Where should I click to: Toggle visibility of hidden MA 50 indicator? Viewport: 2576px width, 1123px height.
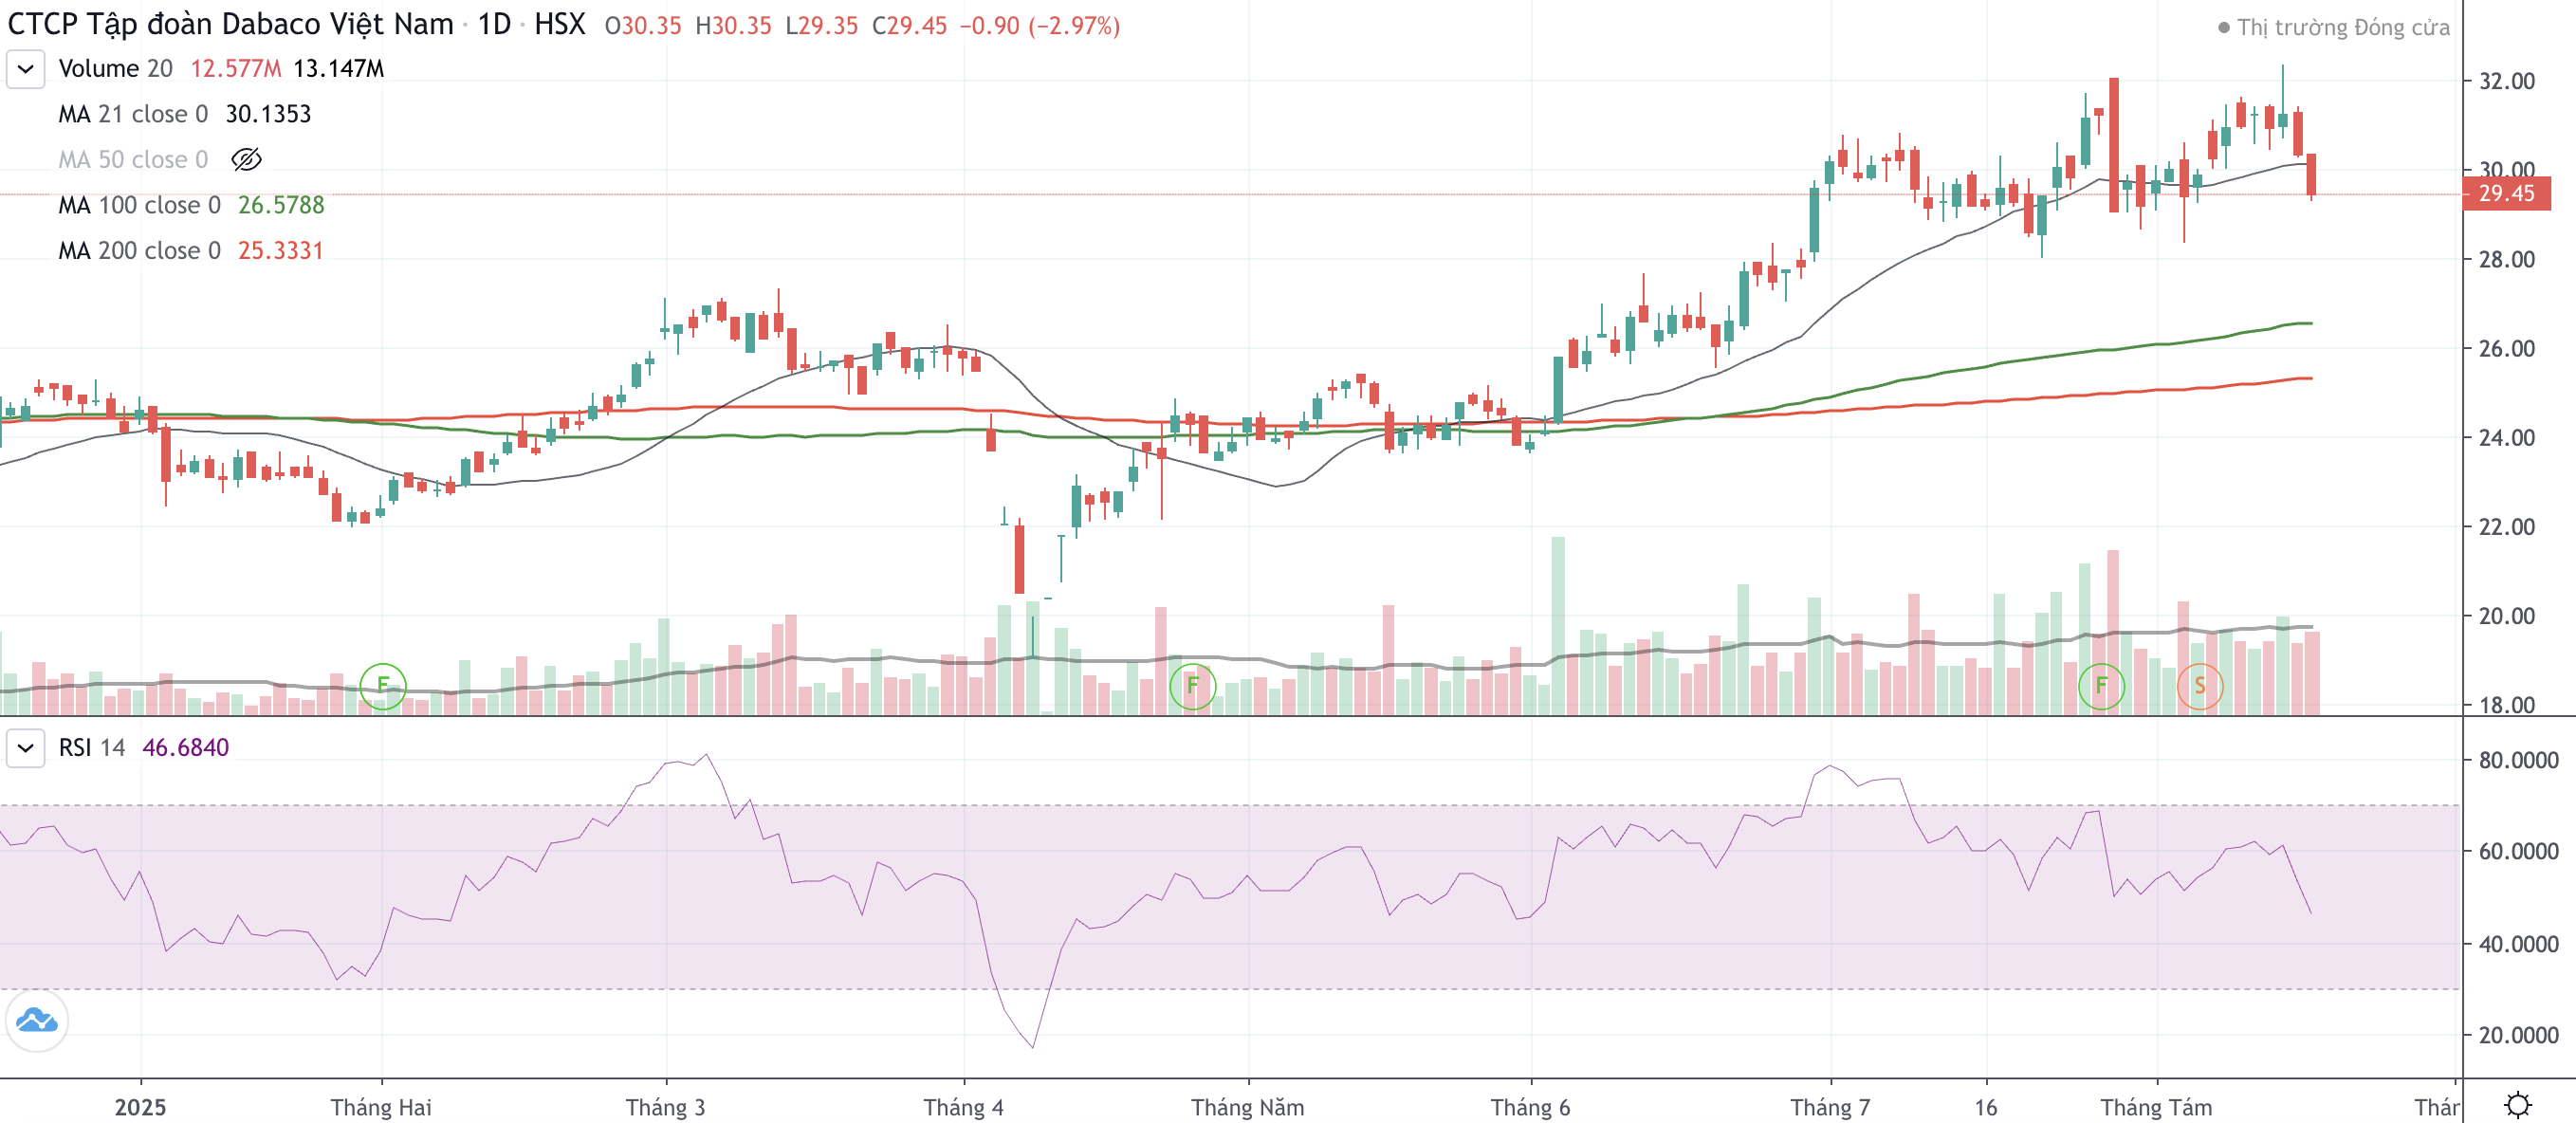click(246, 159)
